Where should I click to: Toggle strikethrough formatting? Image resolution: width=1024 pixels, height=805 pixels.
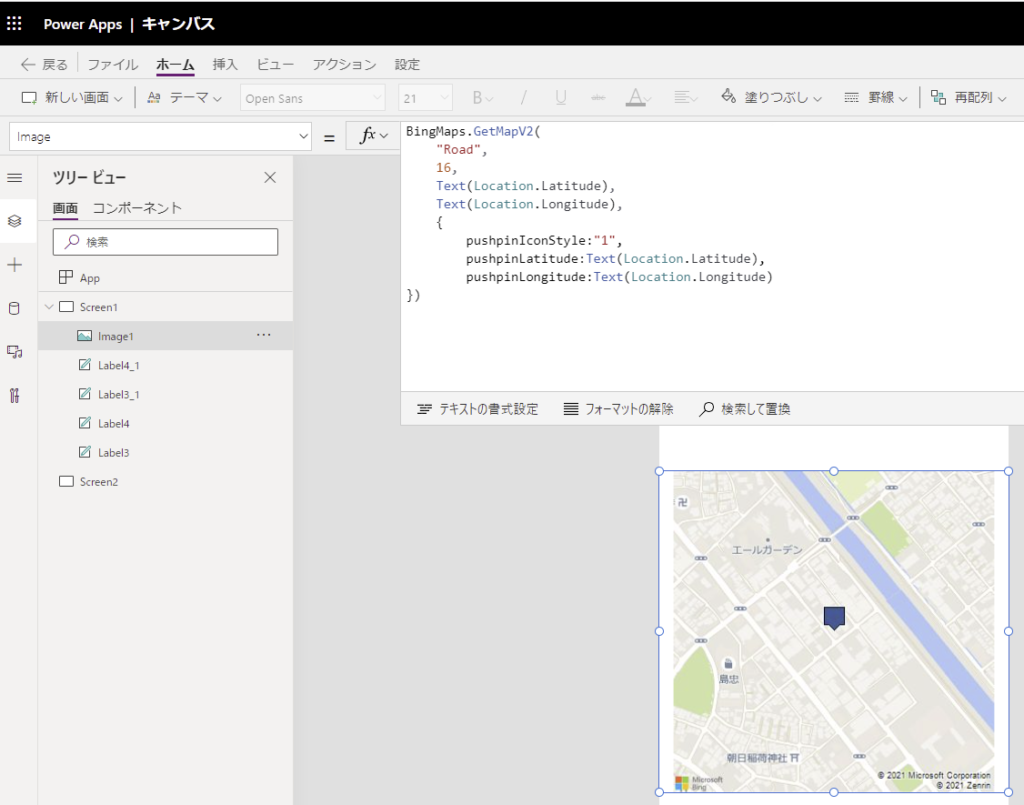[x=598, y=98]
